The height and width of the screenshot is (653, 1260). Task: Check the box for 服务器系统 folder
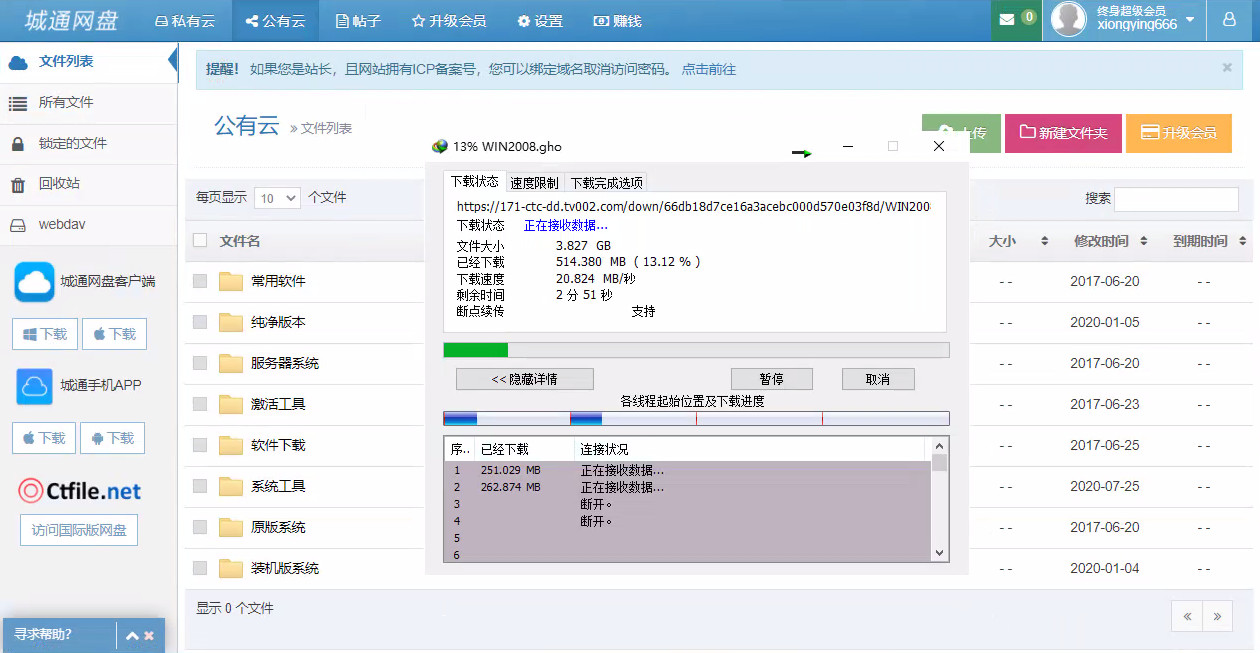200,363
